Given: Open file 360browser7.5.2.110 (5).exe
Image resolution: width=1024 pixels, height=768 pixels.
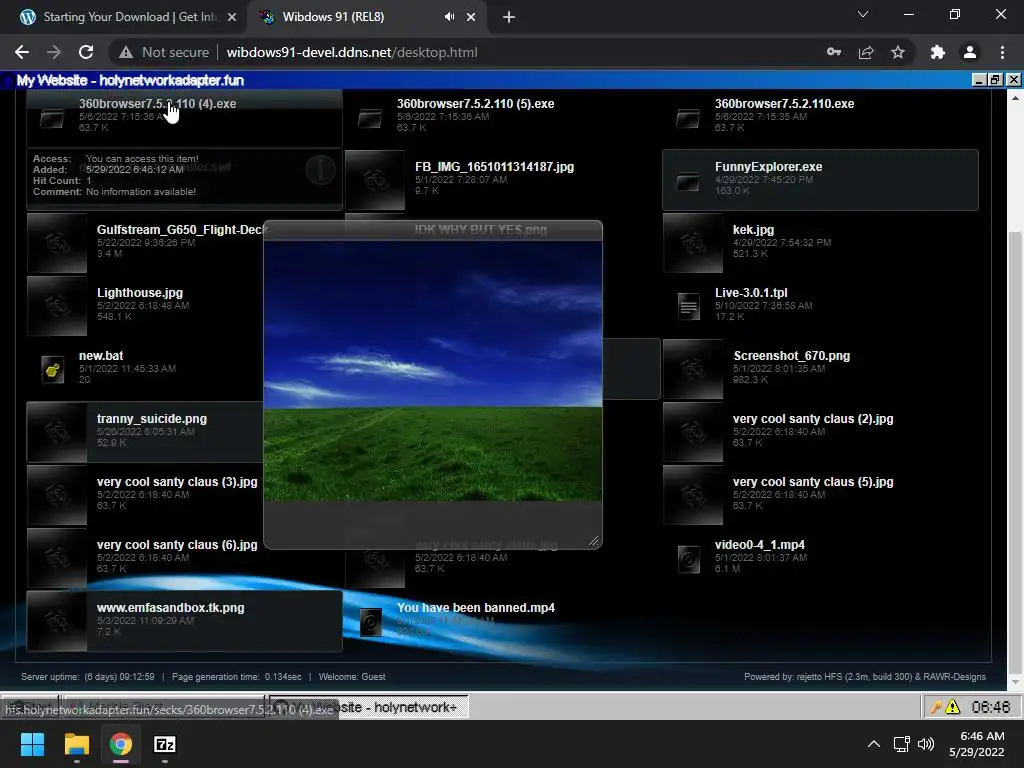Looking at the screenshot, I should coord(475,104).
